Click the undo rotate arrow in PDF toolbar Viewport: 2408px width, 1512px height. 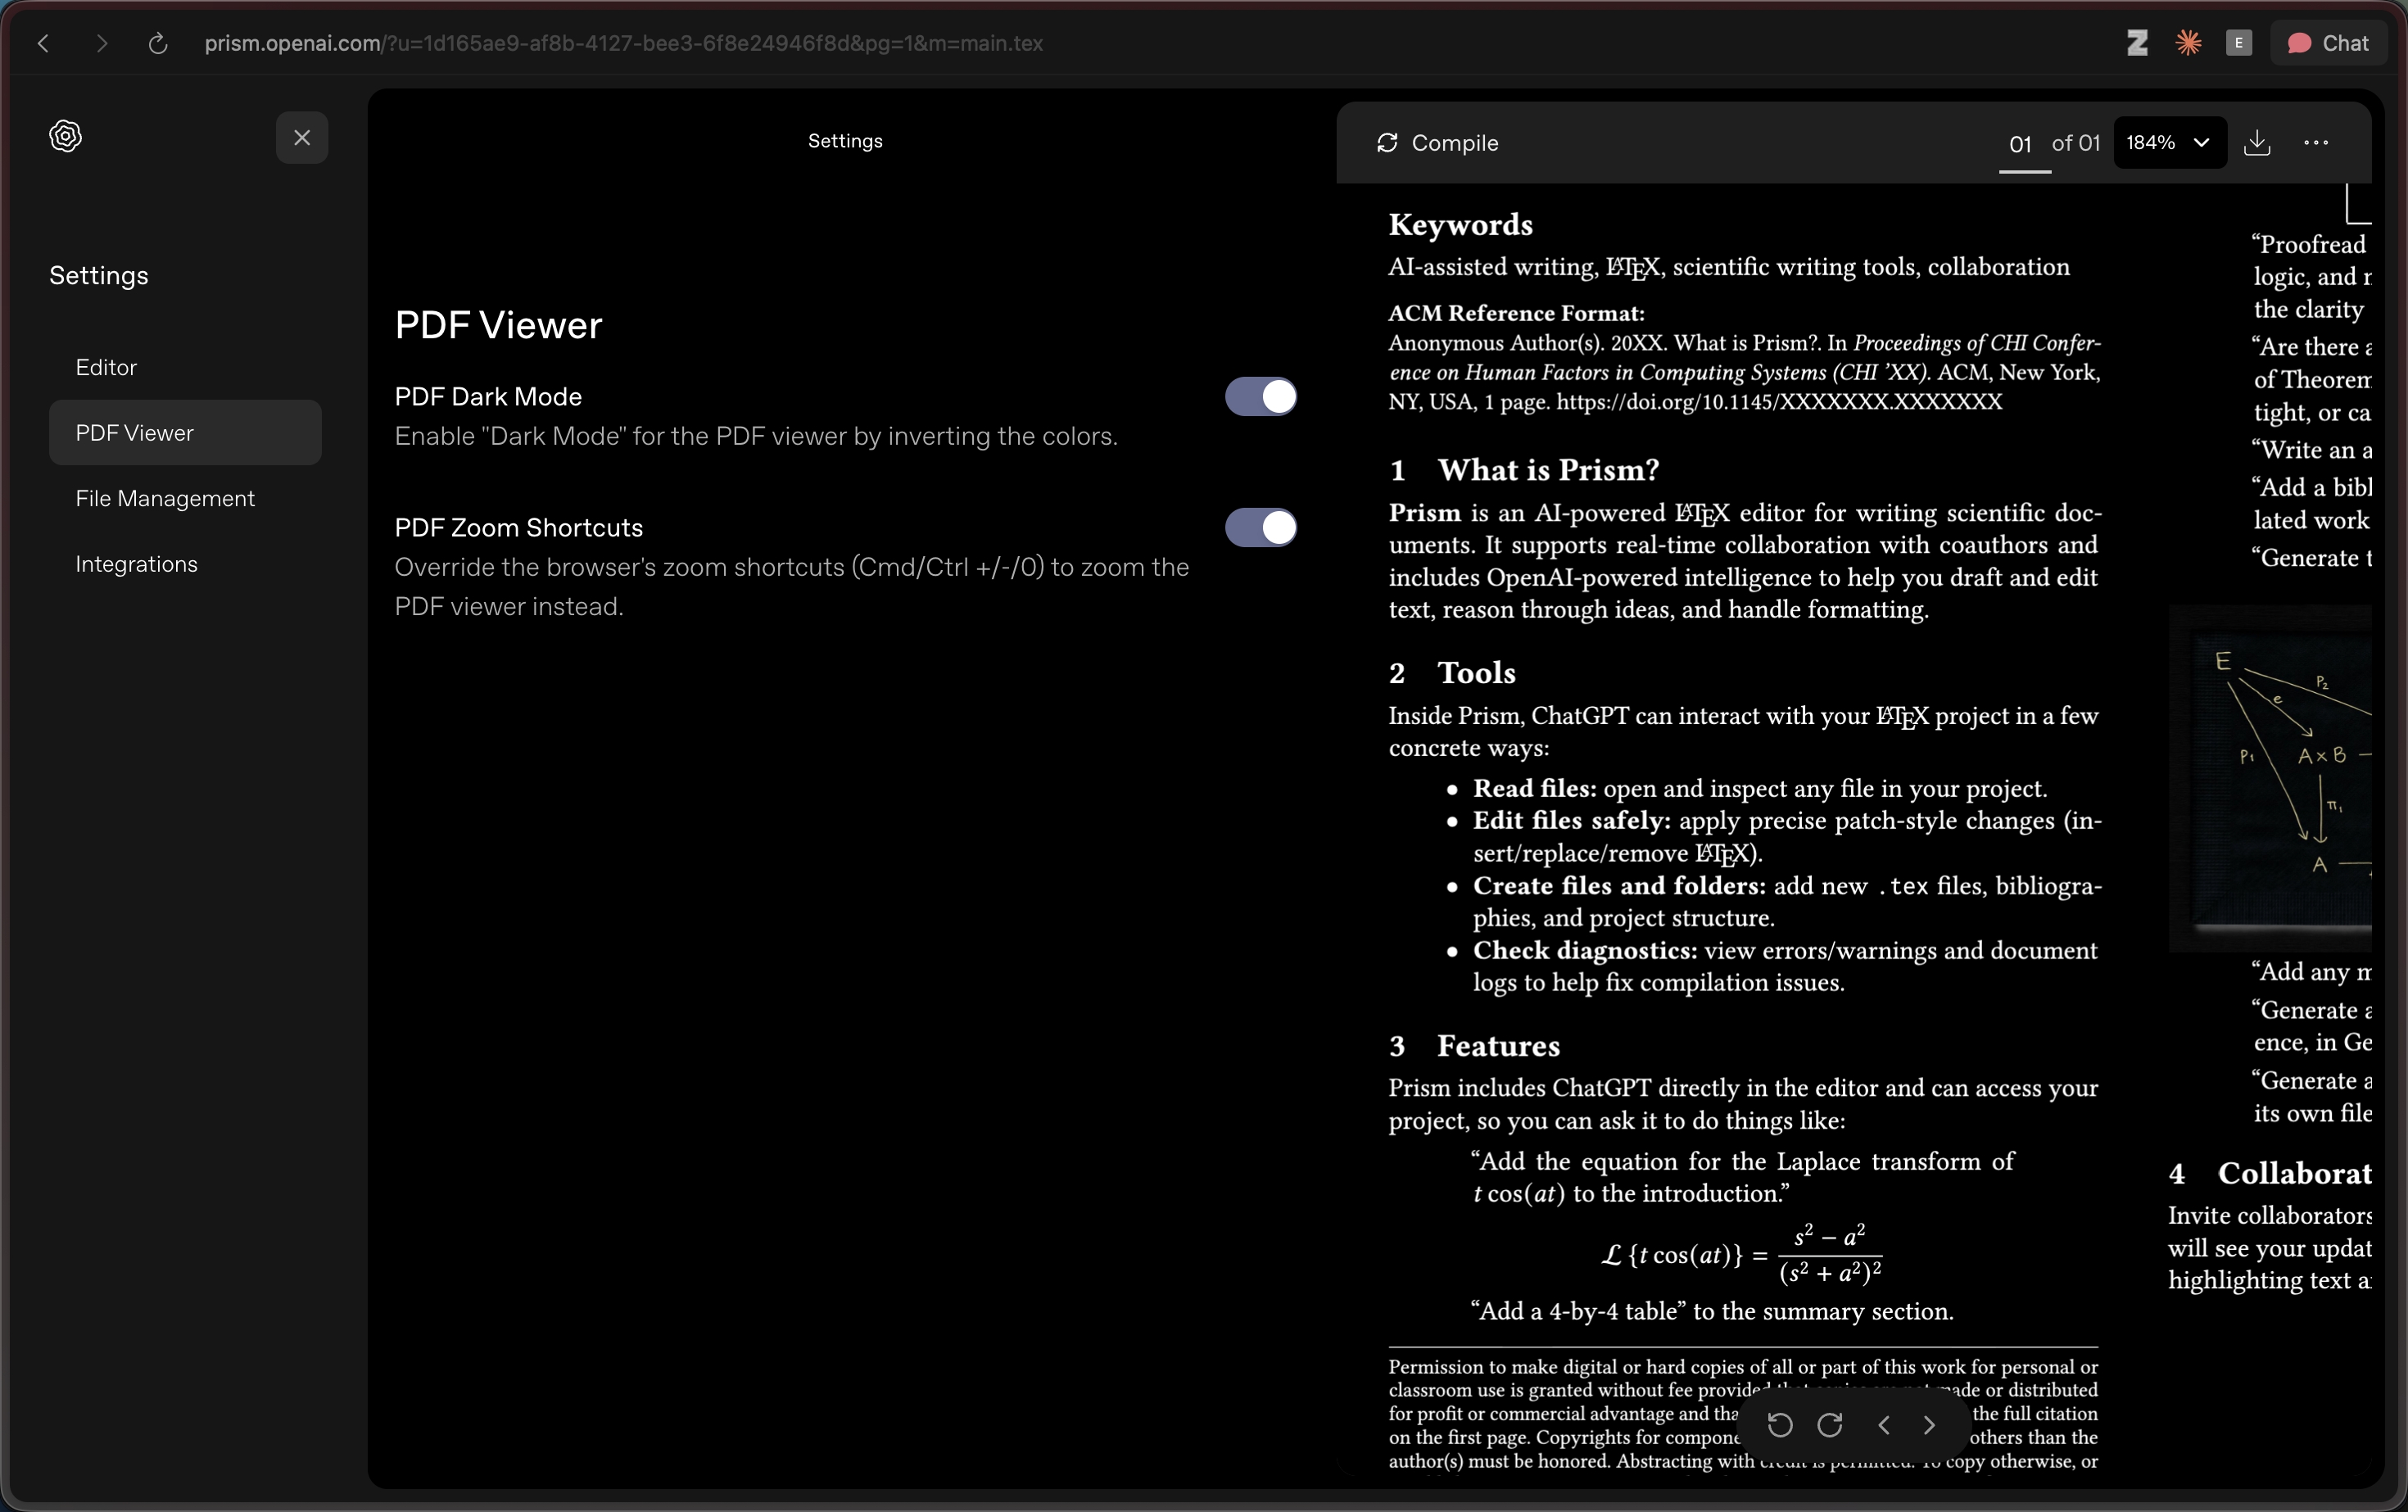point(1780,1424)
